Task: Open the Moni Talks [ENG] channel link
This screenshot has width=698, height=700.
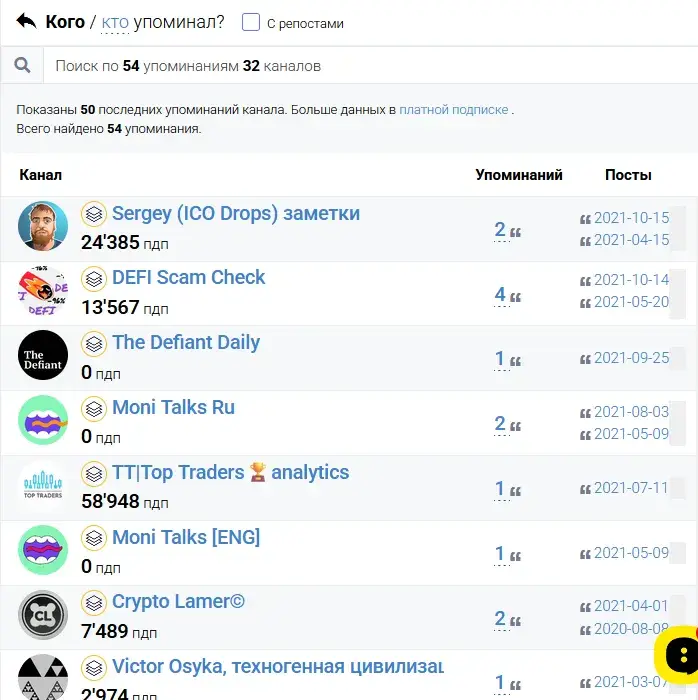Action: click(186, 537)
